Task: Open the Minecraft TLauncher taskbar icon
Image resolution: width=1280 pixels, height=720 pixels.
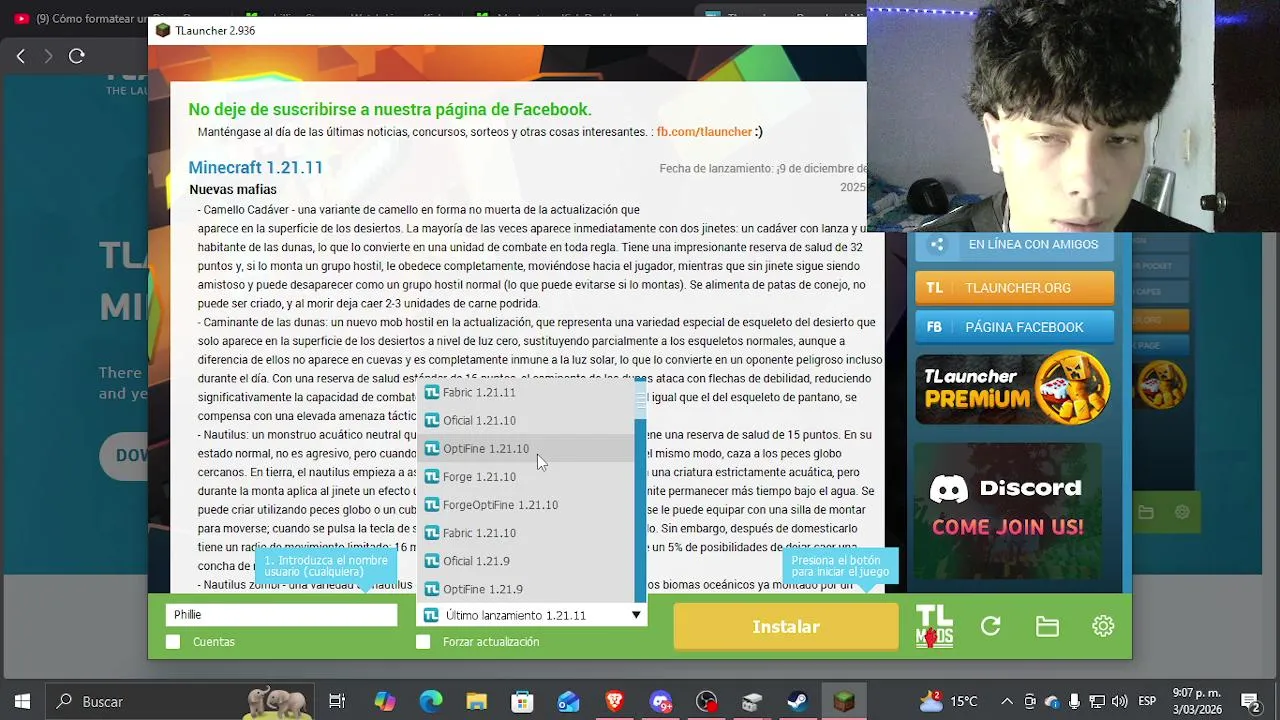Action: (x=844, y=702)
